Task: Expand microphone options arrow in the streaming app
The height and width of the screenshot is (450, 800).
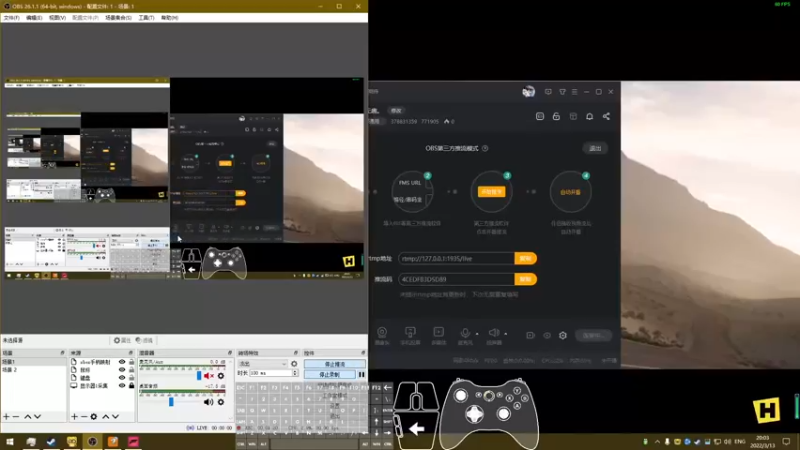Action: (x=477, y=334)
